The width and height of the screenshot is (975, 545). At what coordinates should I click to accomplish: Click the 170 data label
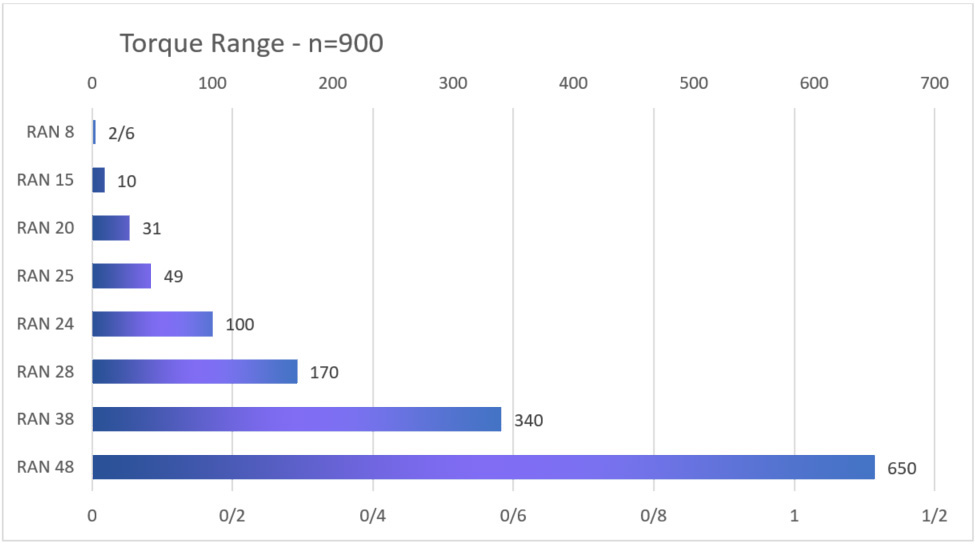(325, 373)
